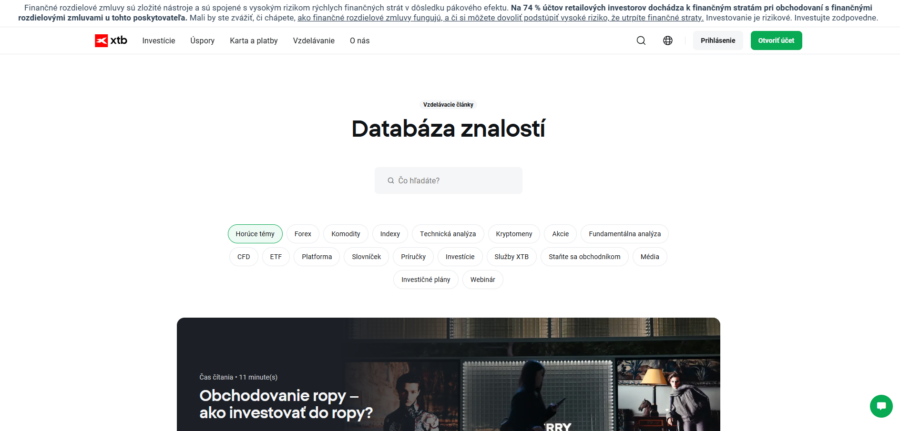This screenshot has height=431, width=900.
Task: Focus the Čo hľadáte? search field
Action: pyautogui.click(x=448, y=180)
